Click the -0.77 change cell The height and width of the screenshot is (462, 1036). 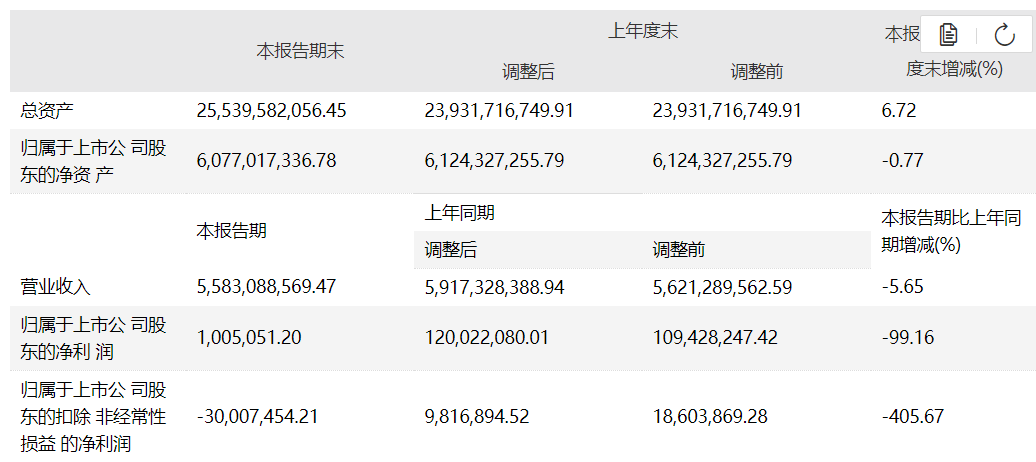coord(902,160)
